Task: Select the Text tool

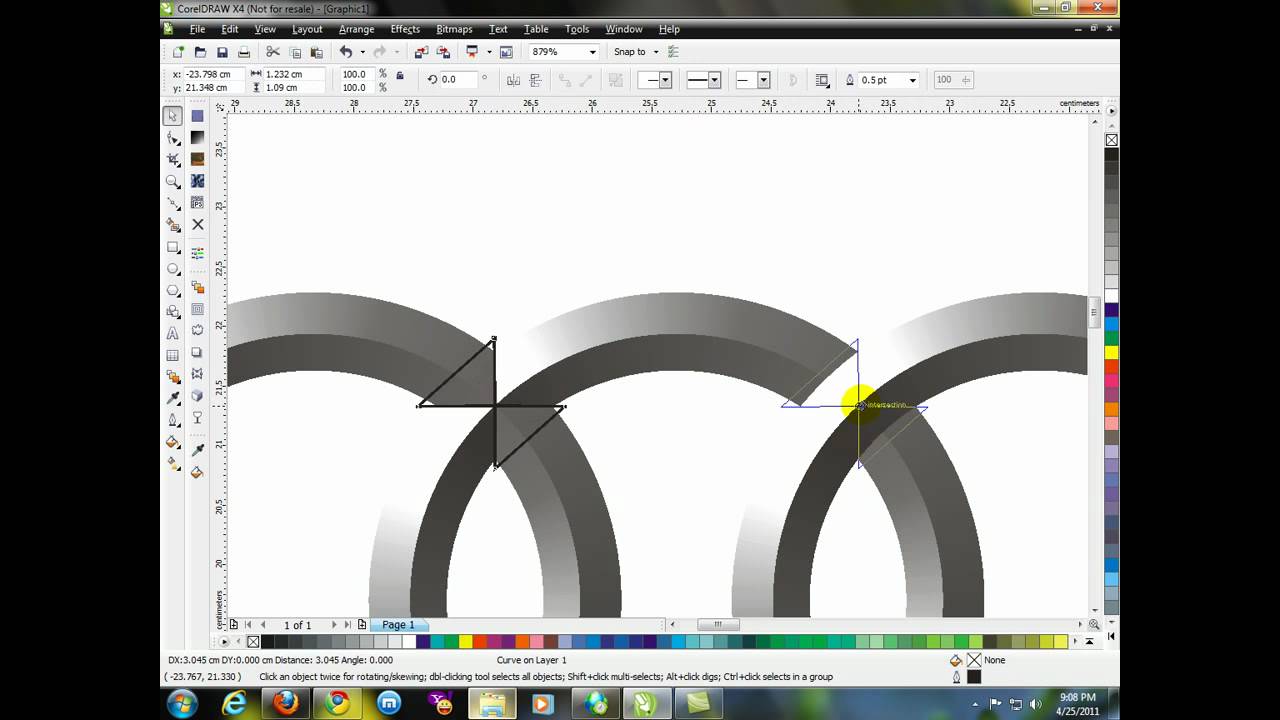Action: 173,334
